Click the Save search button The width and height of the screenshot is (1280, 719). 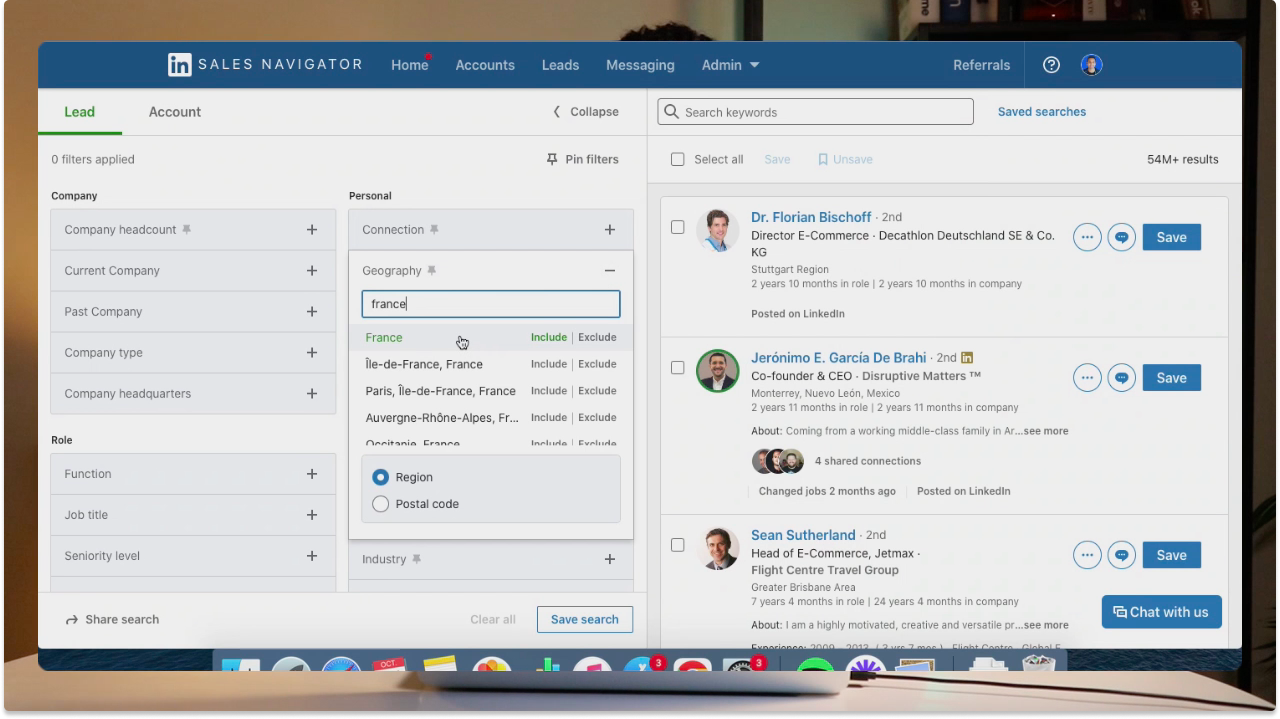coord(585,620)
